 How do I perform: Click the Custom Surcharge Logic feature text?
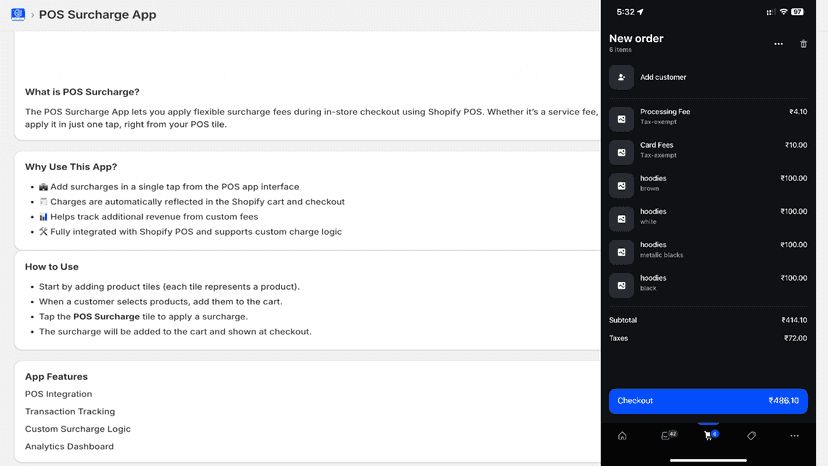click(78, 429)
